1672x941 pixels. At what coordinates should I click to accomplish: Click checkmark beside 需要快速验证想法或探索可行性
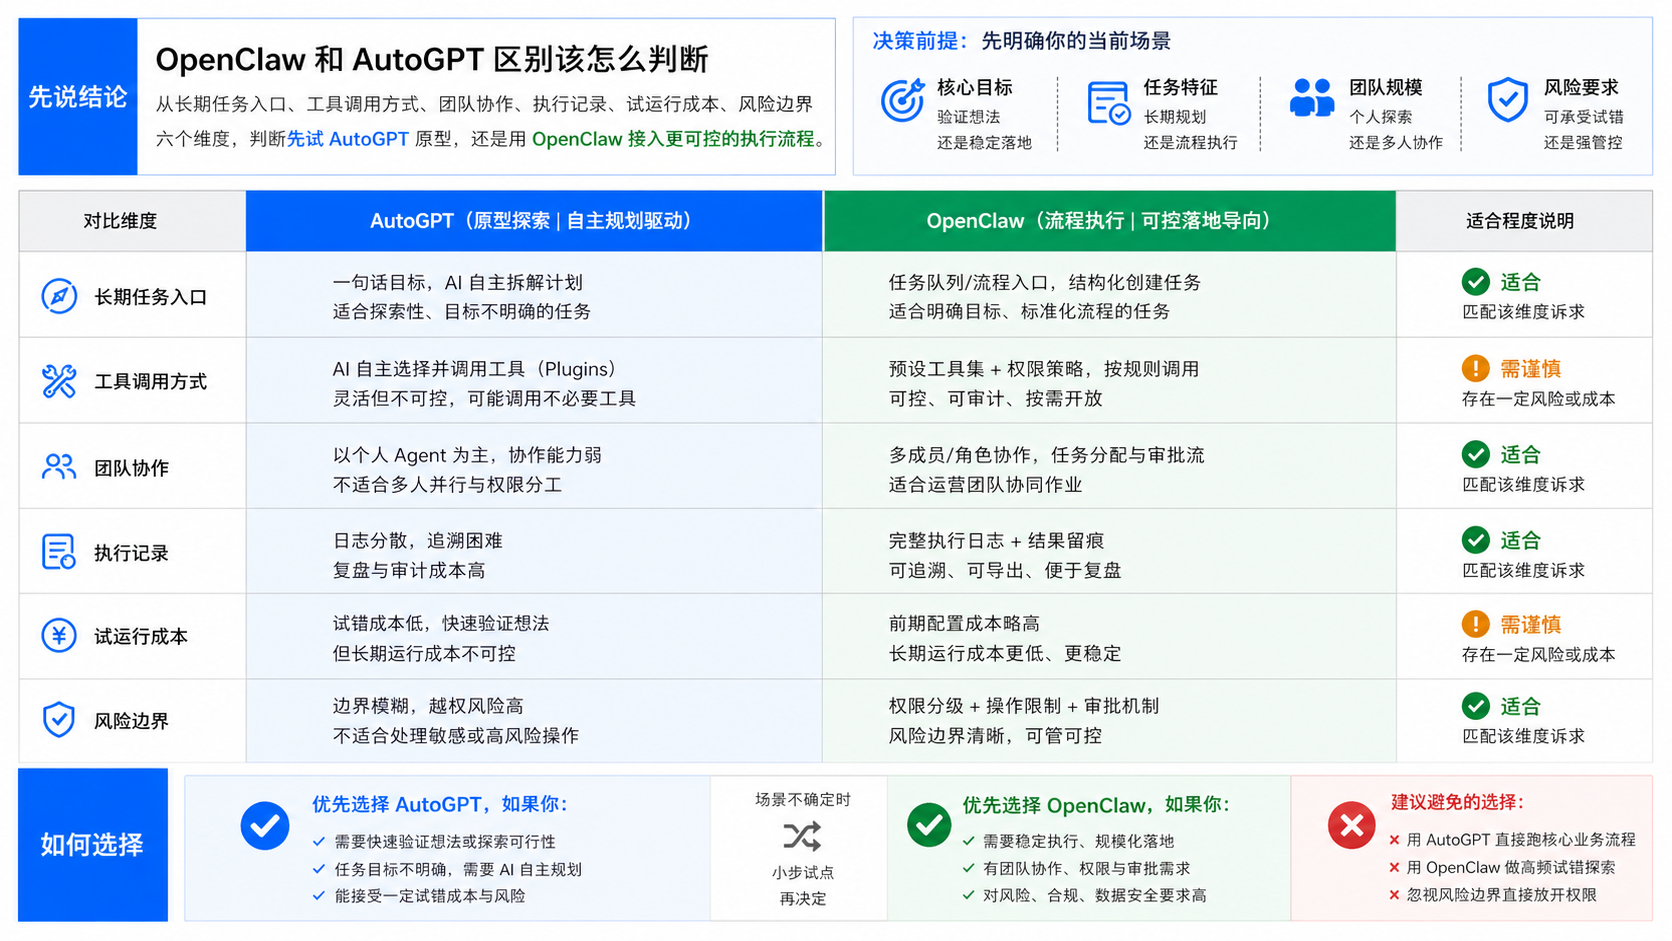[x=319, y=842]
